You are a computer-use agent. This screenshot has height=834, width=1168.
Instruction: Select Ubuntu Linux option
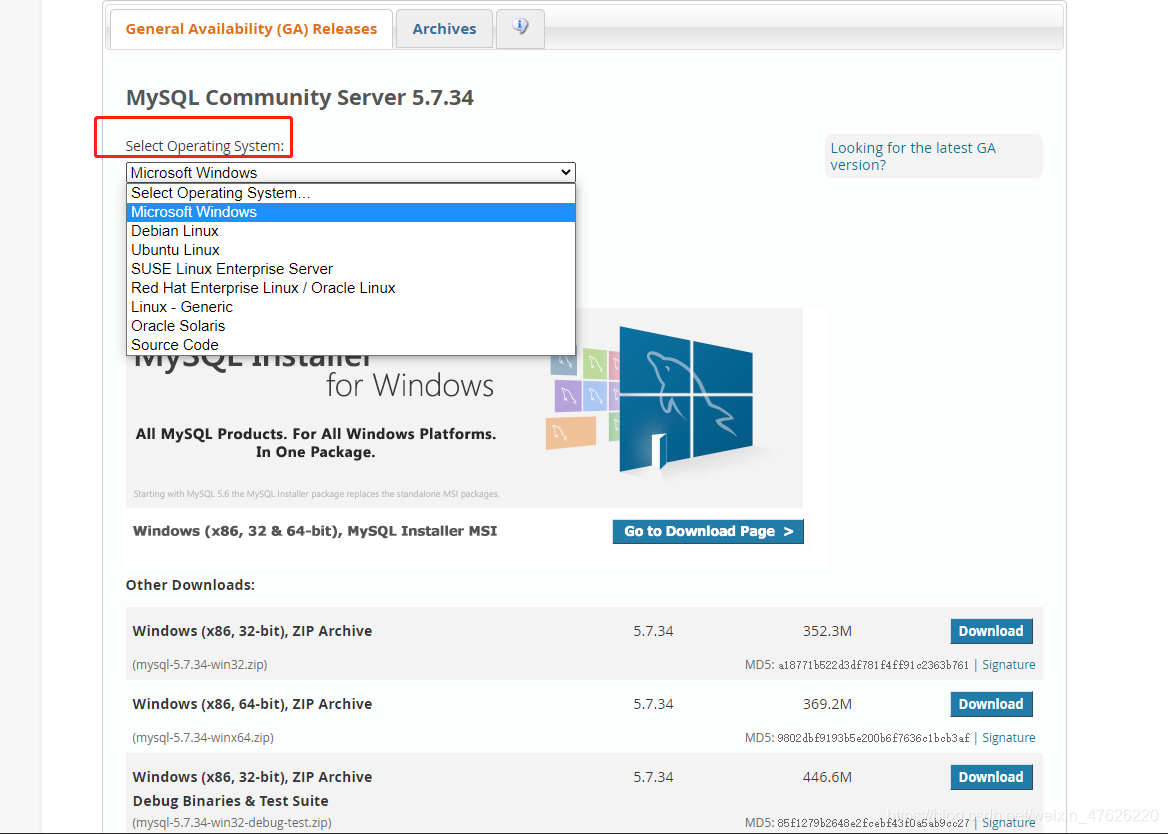click(351, 250)
